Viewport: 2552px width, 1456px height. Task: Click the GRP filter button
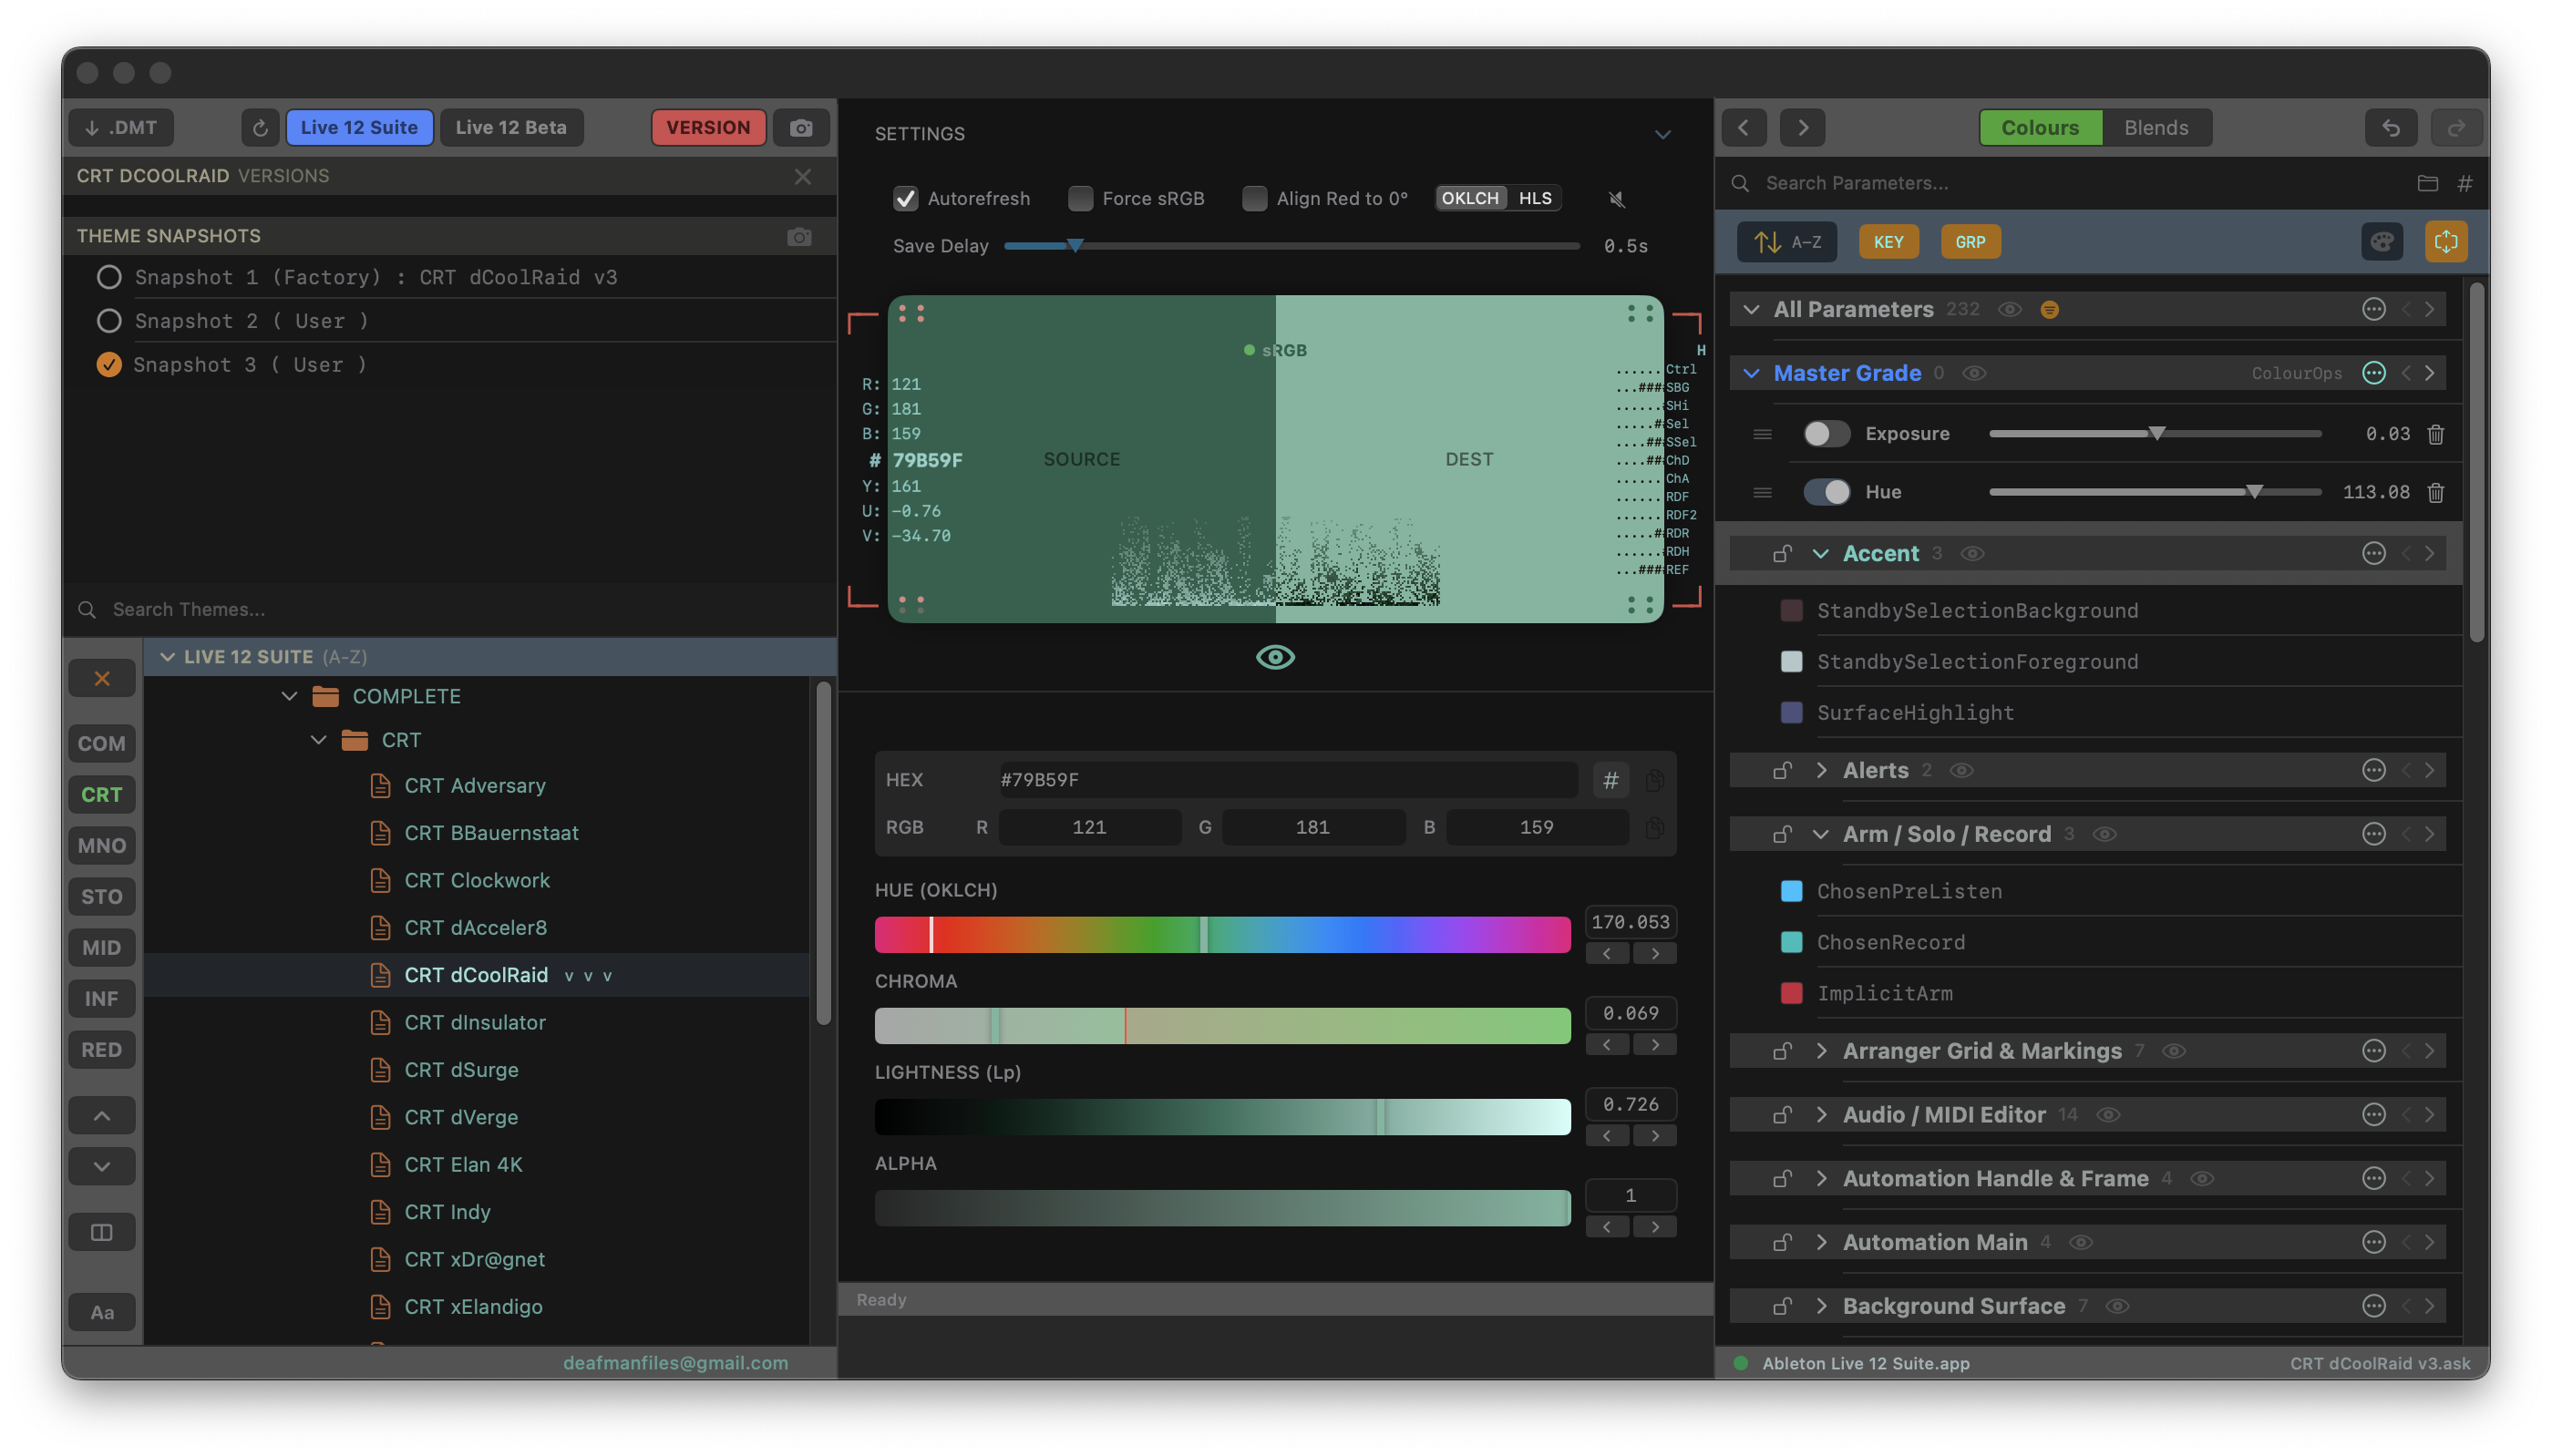(x=1970, y=242)
